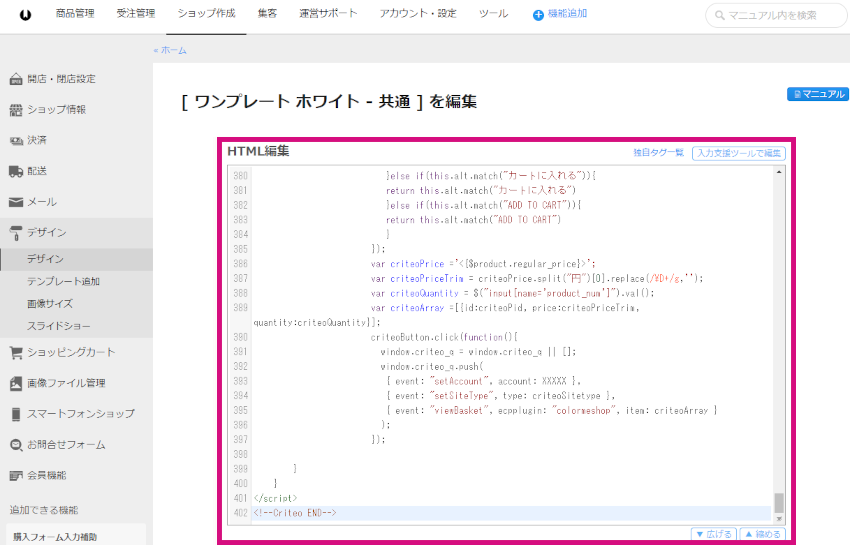Go back via the « ホーム breadcrumb

pyautogui.click(x=170, y=50)
